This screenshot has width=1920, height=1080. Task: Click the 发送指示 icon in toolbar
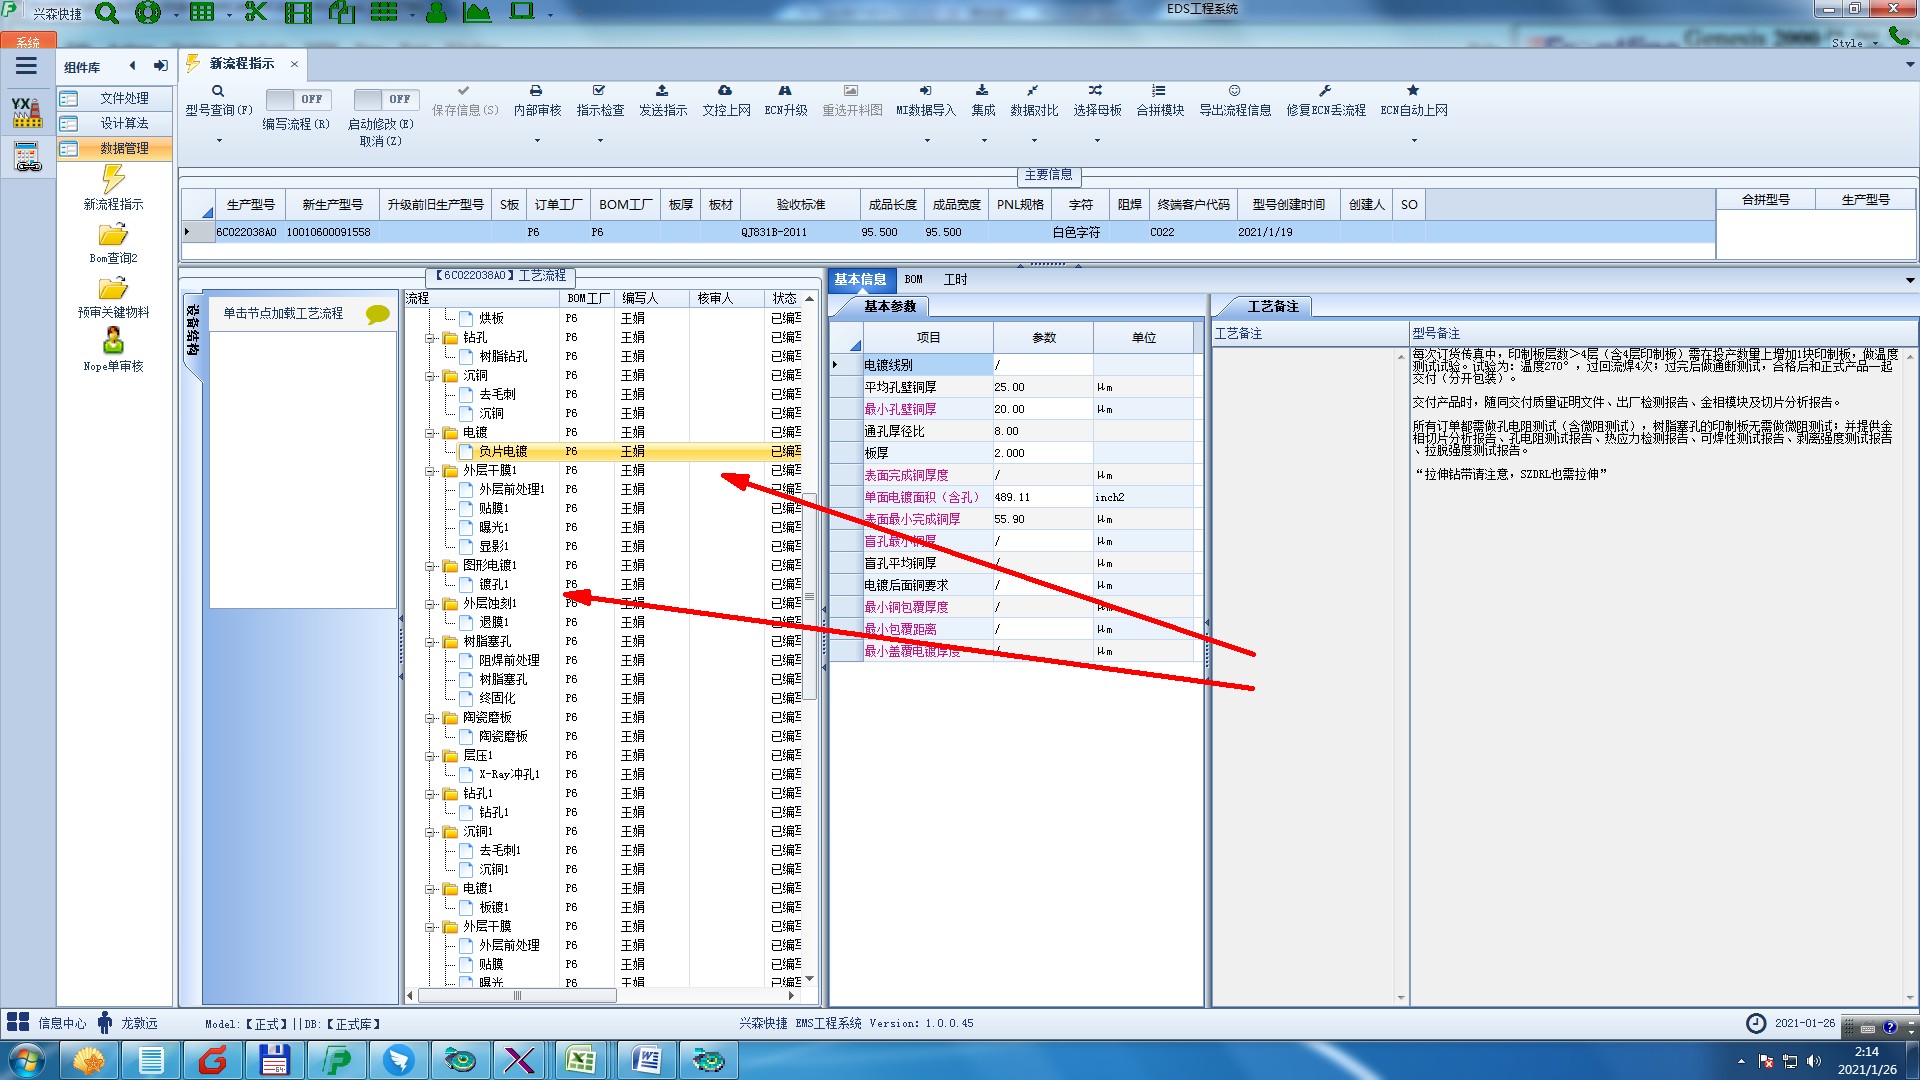point(662,91)
